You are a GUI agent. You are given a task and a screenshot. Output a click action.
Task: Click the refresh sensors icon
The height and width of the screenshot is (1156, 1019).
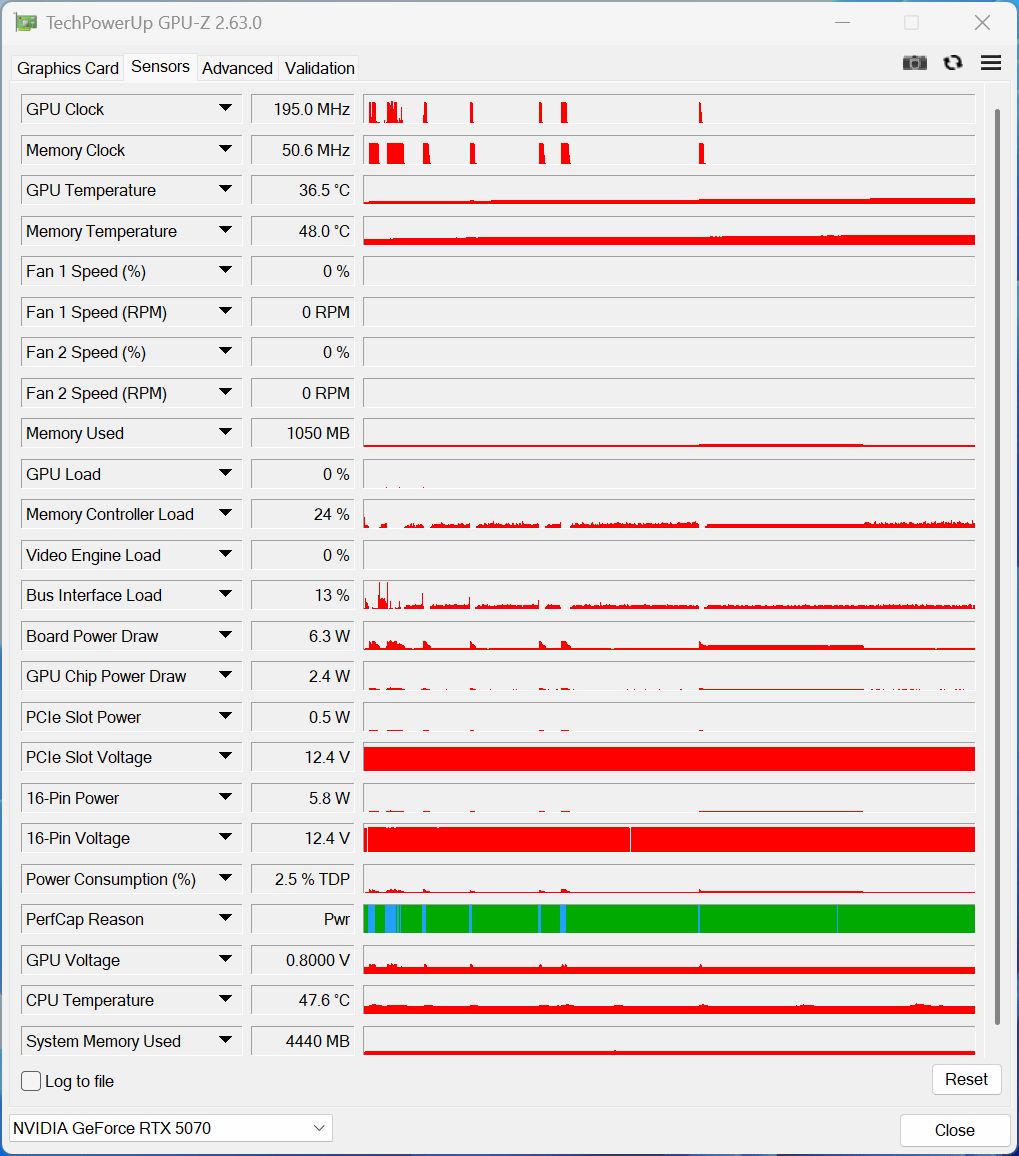[953, 63]
